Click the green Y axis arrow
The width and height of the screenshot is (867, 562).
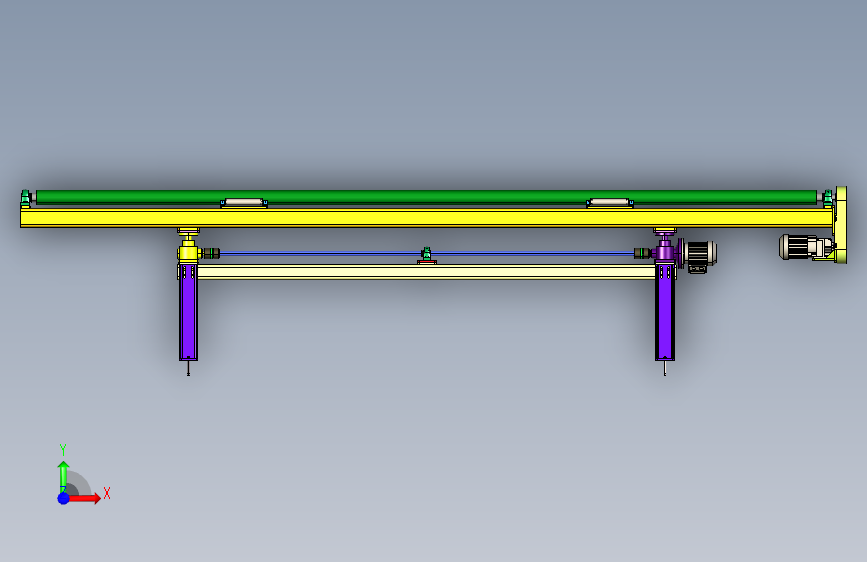(x=64, y=477)
